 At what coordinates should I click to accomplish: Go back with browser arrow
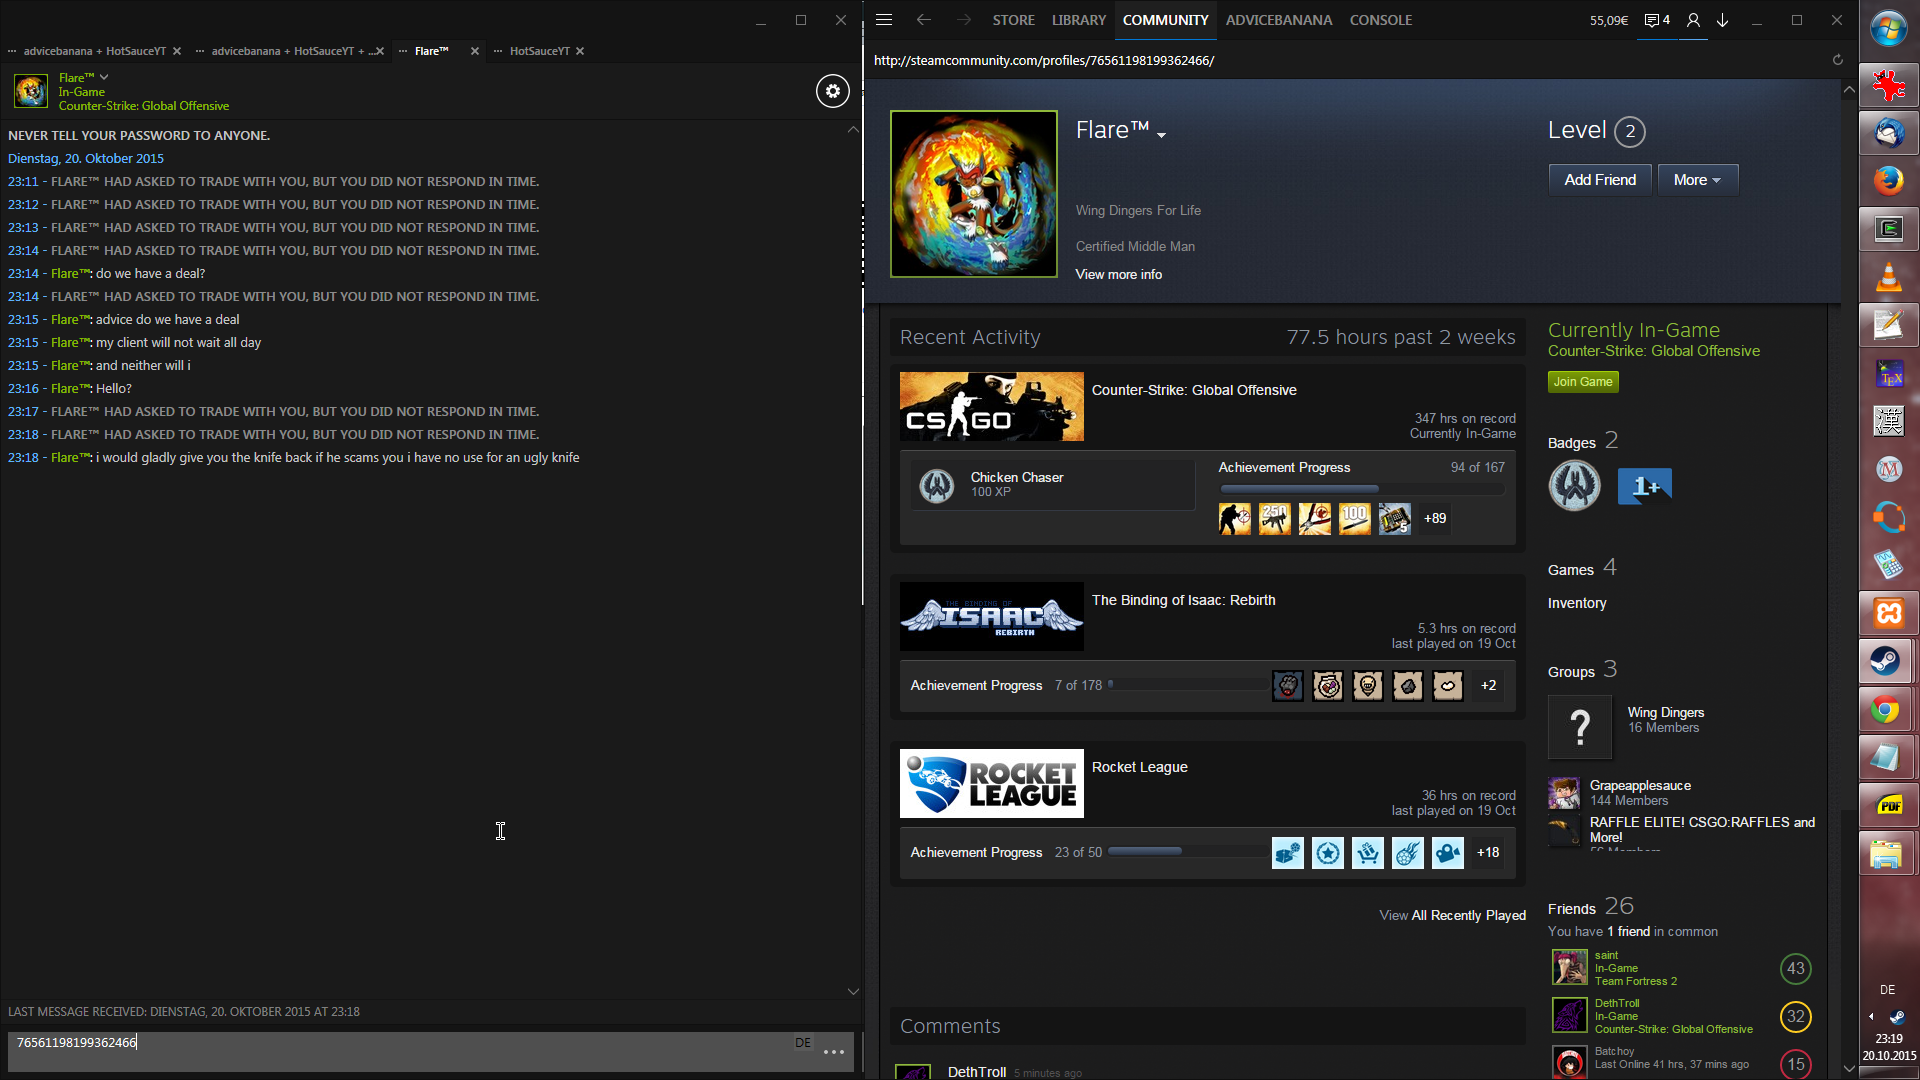924,20
